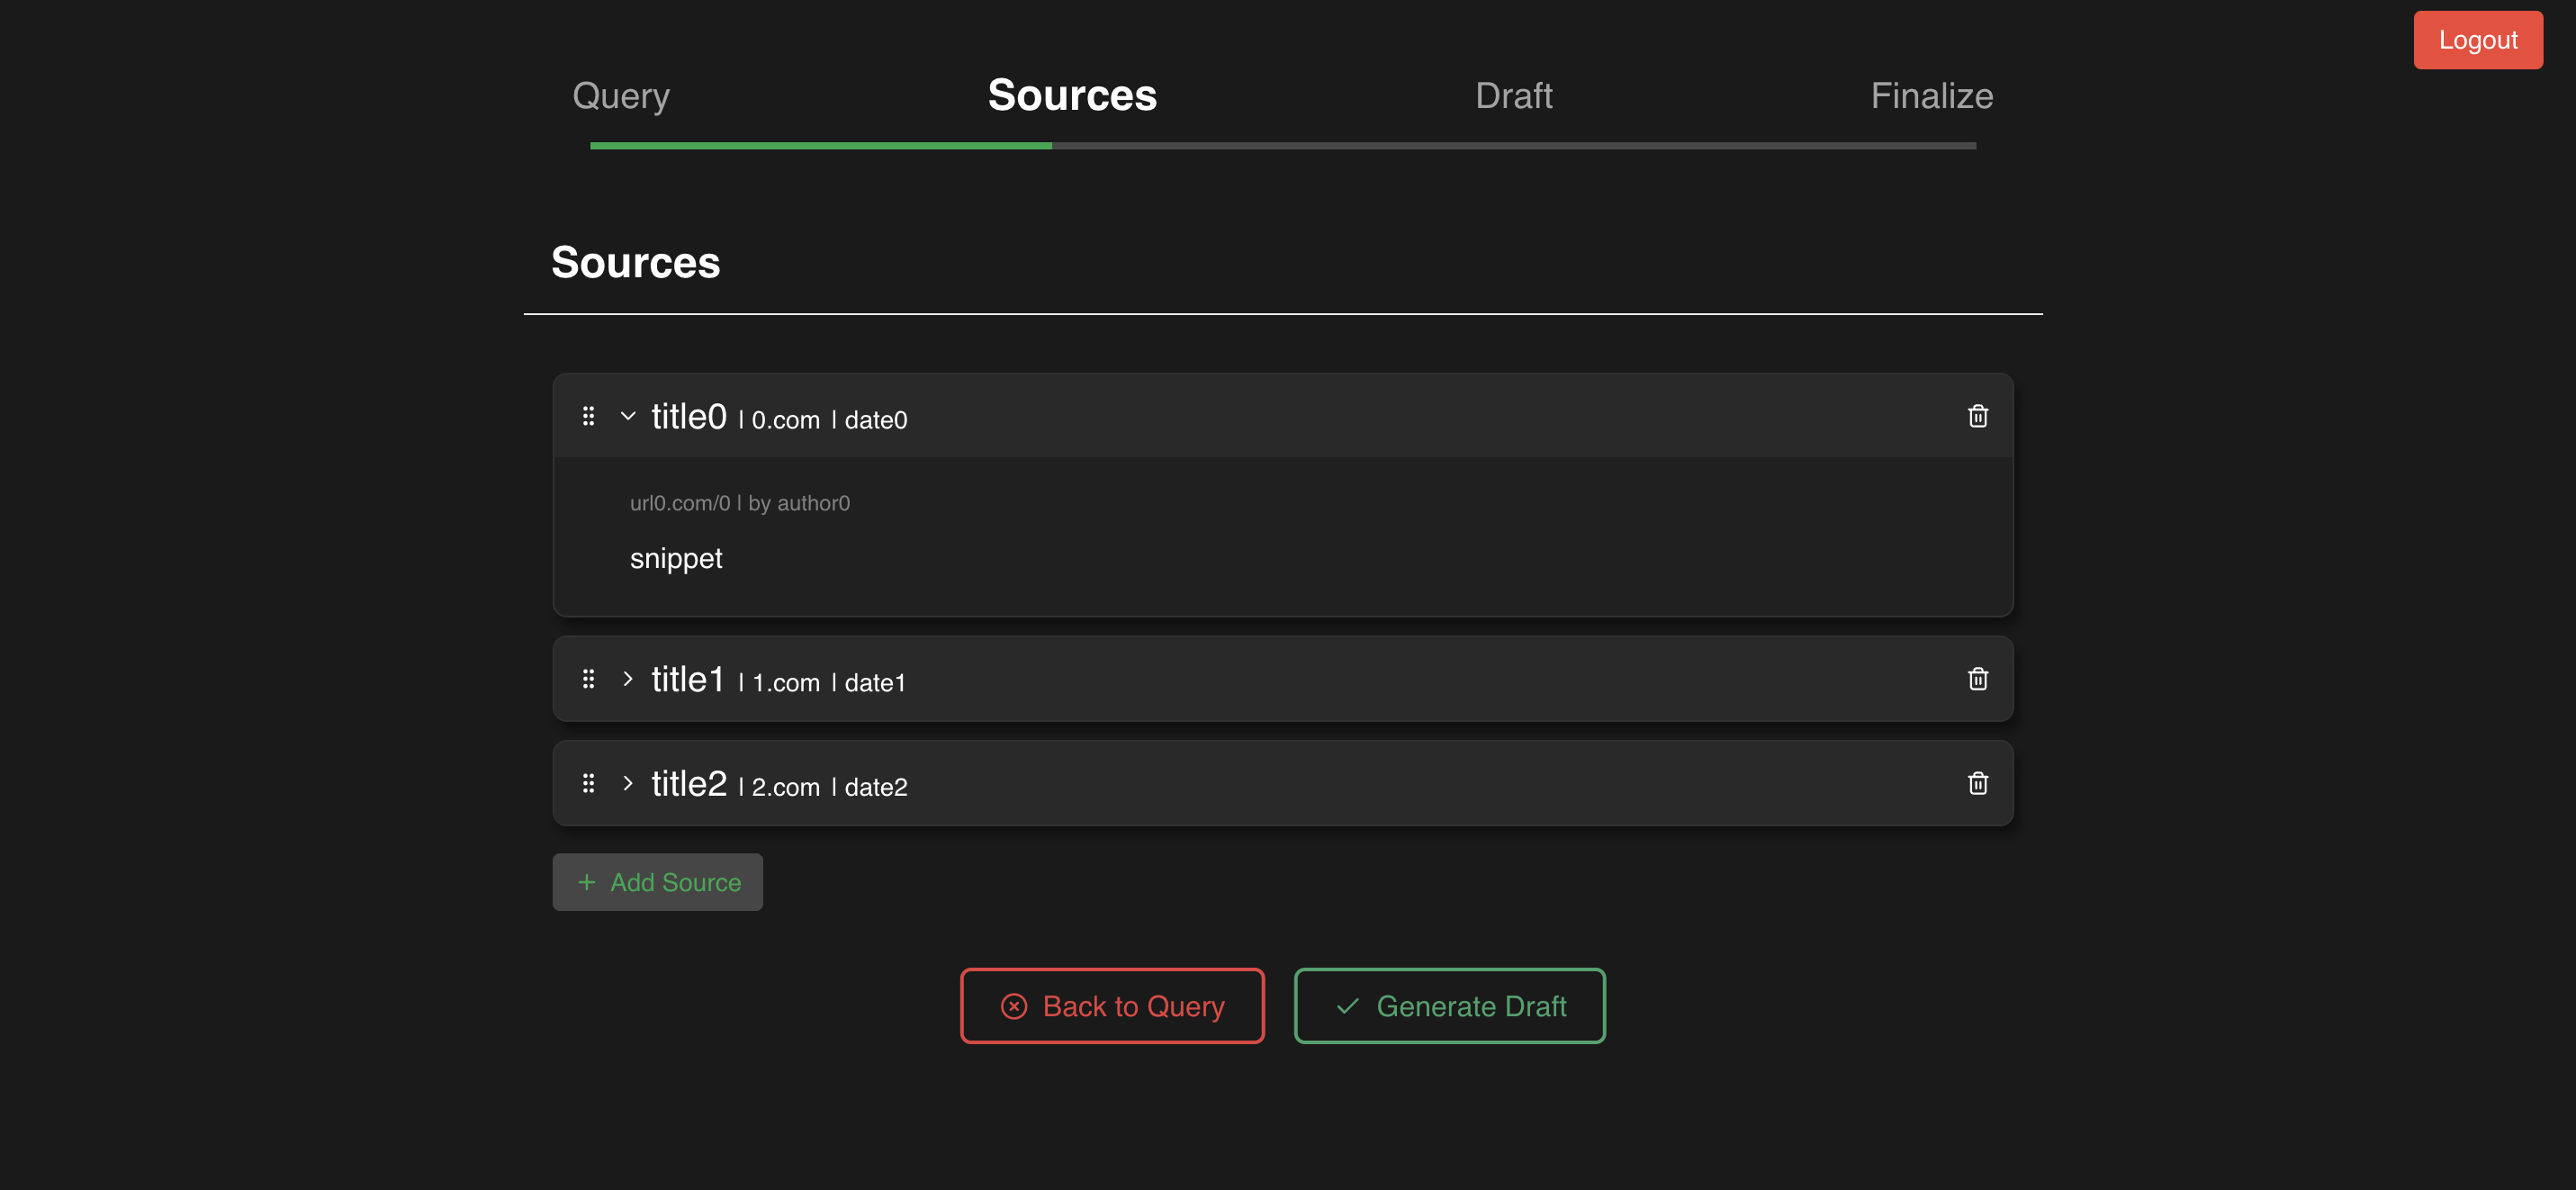2576x1190 pixels.
Task: Expand the title1 source chevron
Action: click(628, 679)
